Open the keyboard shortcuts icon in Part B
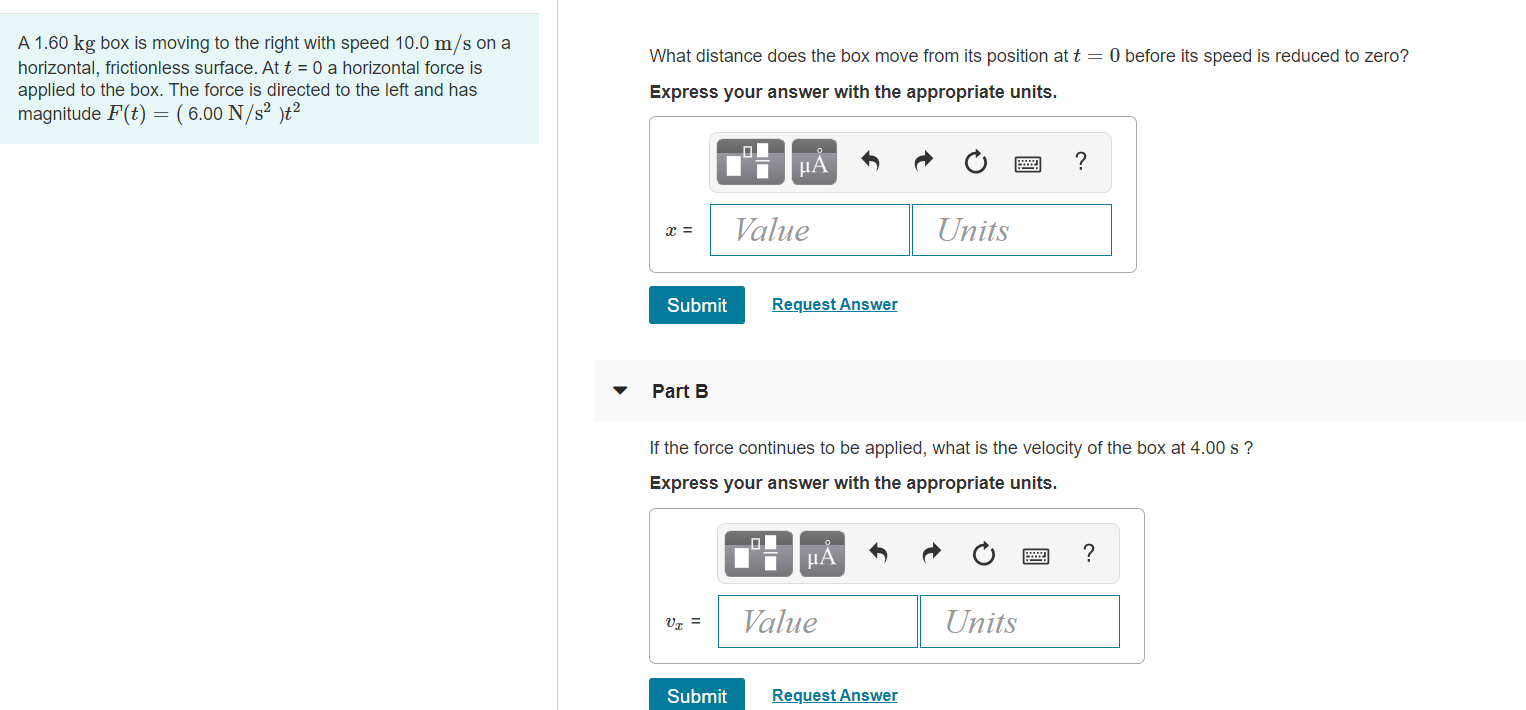 (x=1035, y=554)
